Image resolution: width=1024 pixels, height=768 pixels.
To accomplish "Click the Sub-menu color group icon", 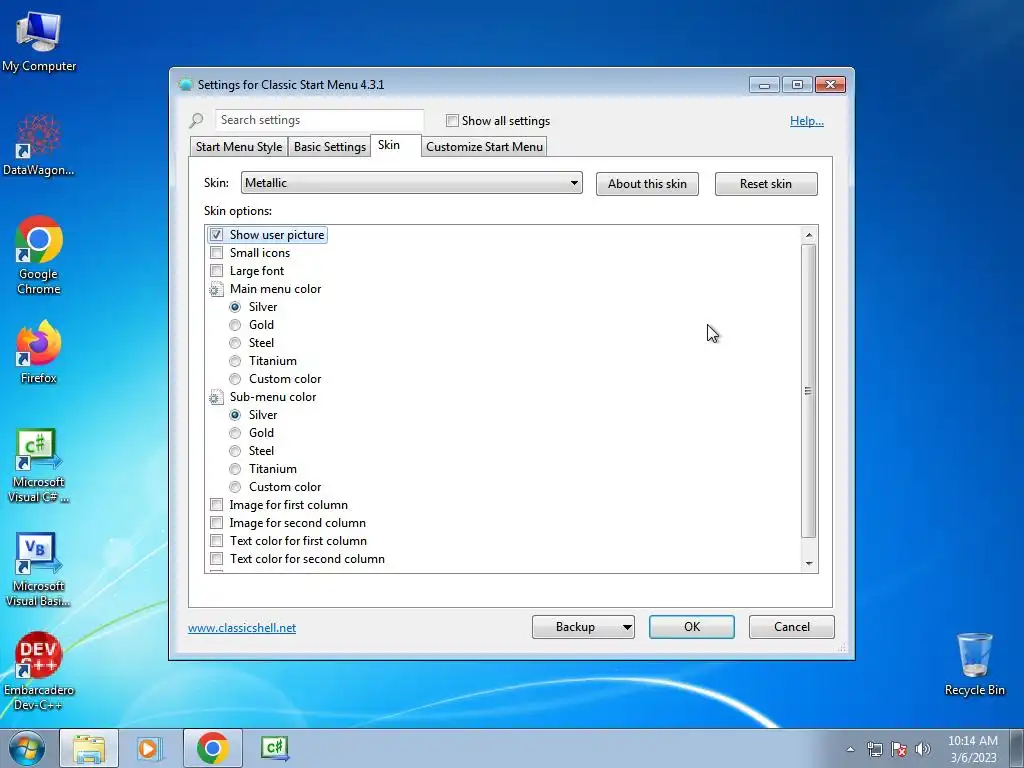I will (216, 397).
